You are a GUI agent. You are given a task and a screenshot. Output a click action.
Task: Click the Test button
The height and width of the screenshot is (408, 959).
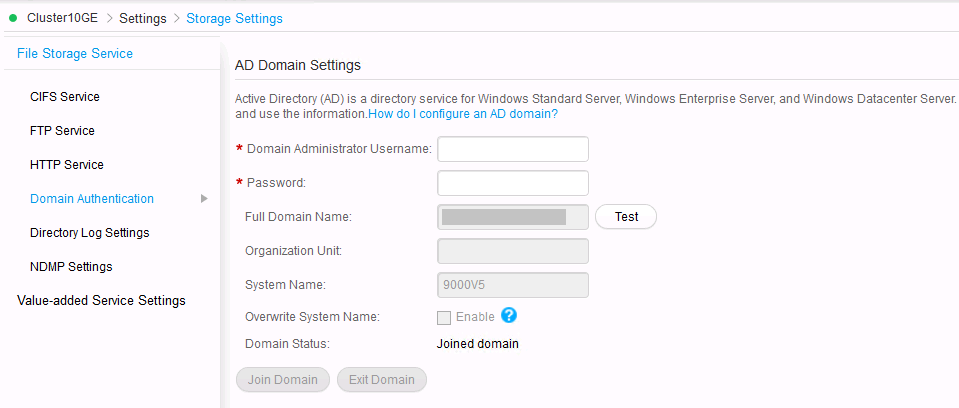pos(626,217)
